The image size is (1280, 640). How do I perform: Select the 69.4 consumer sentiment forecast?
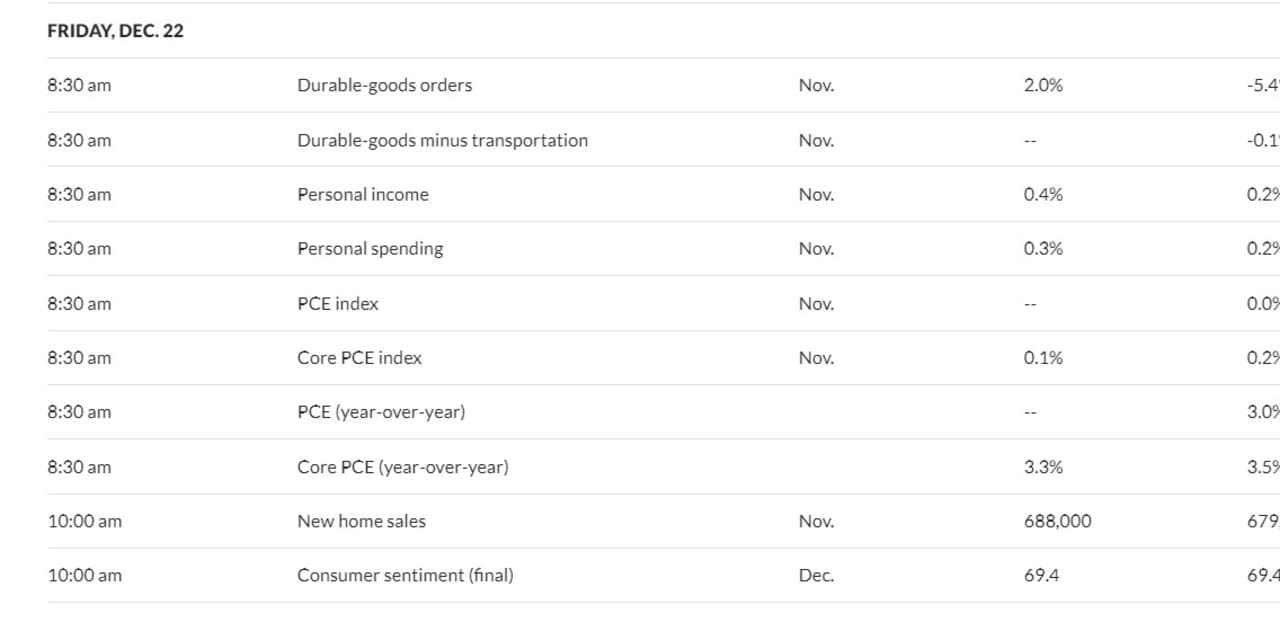pyautogui.click(x=1041, y=575)
